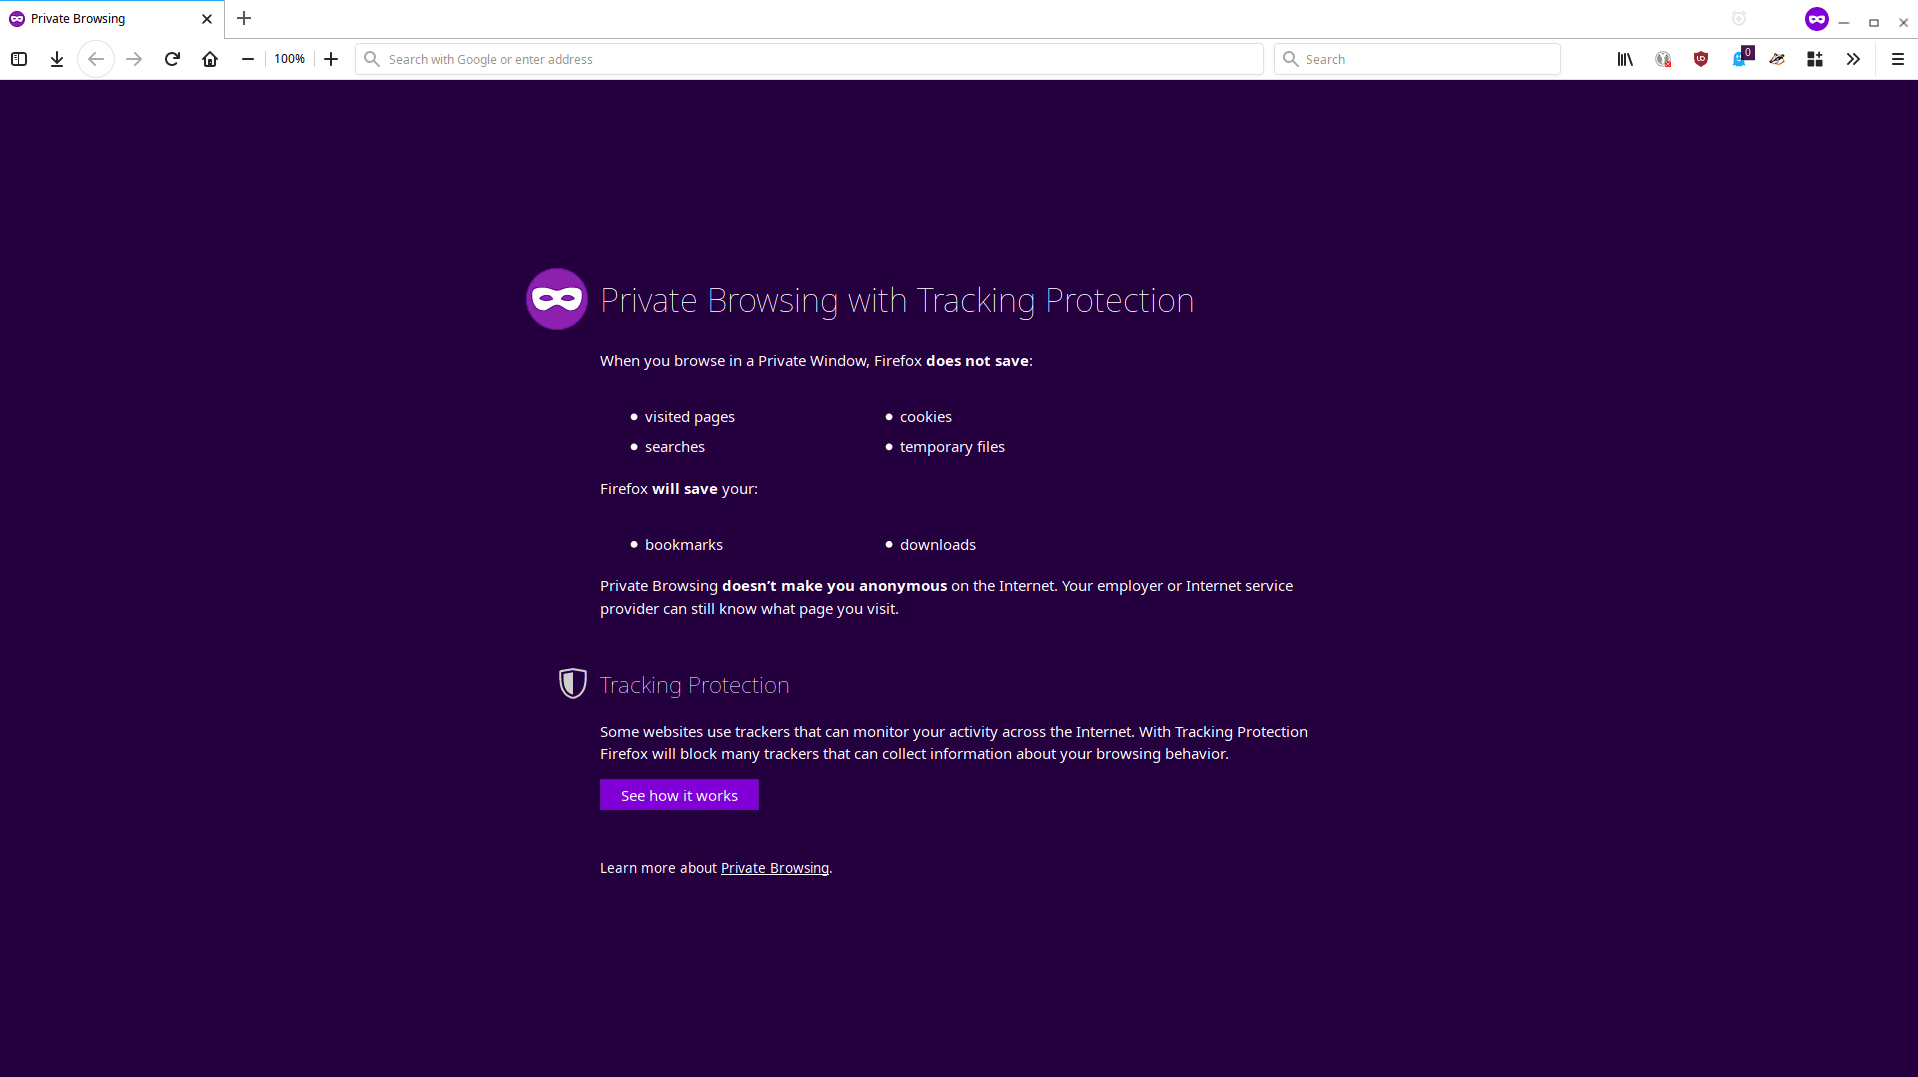Open the hamburger application menu

click(x=1897, y=59)
